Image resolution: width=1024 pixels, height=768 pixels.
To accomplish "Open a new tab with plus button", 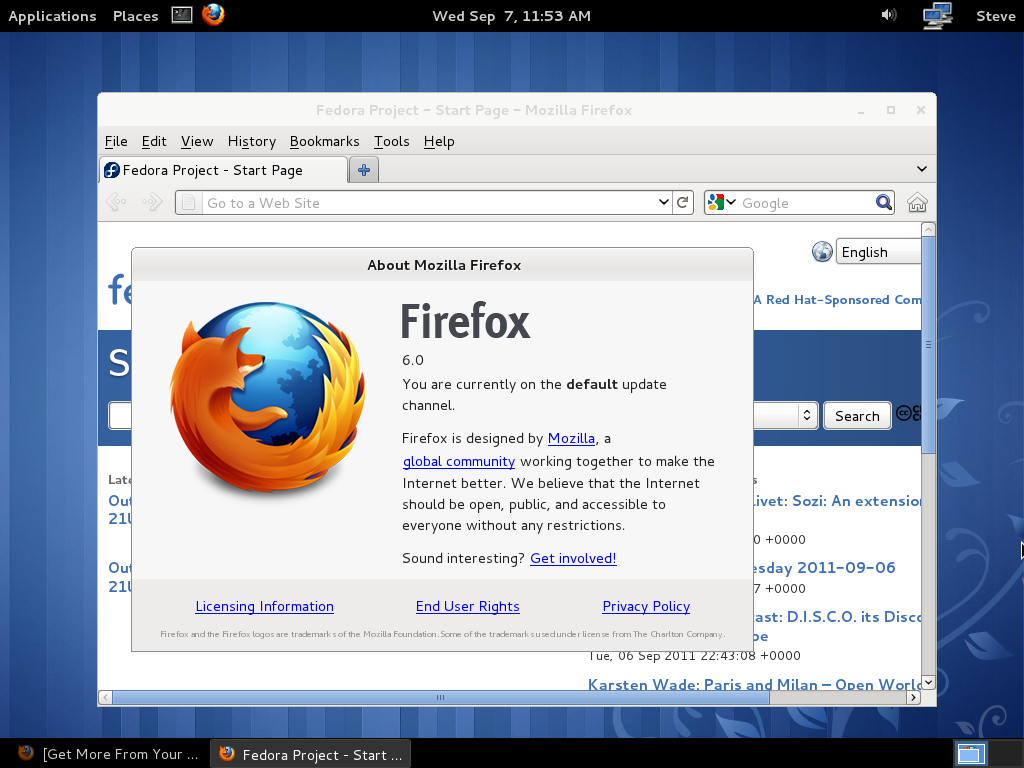I will tap(364, 170).
